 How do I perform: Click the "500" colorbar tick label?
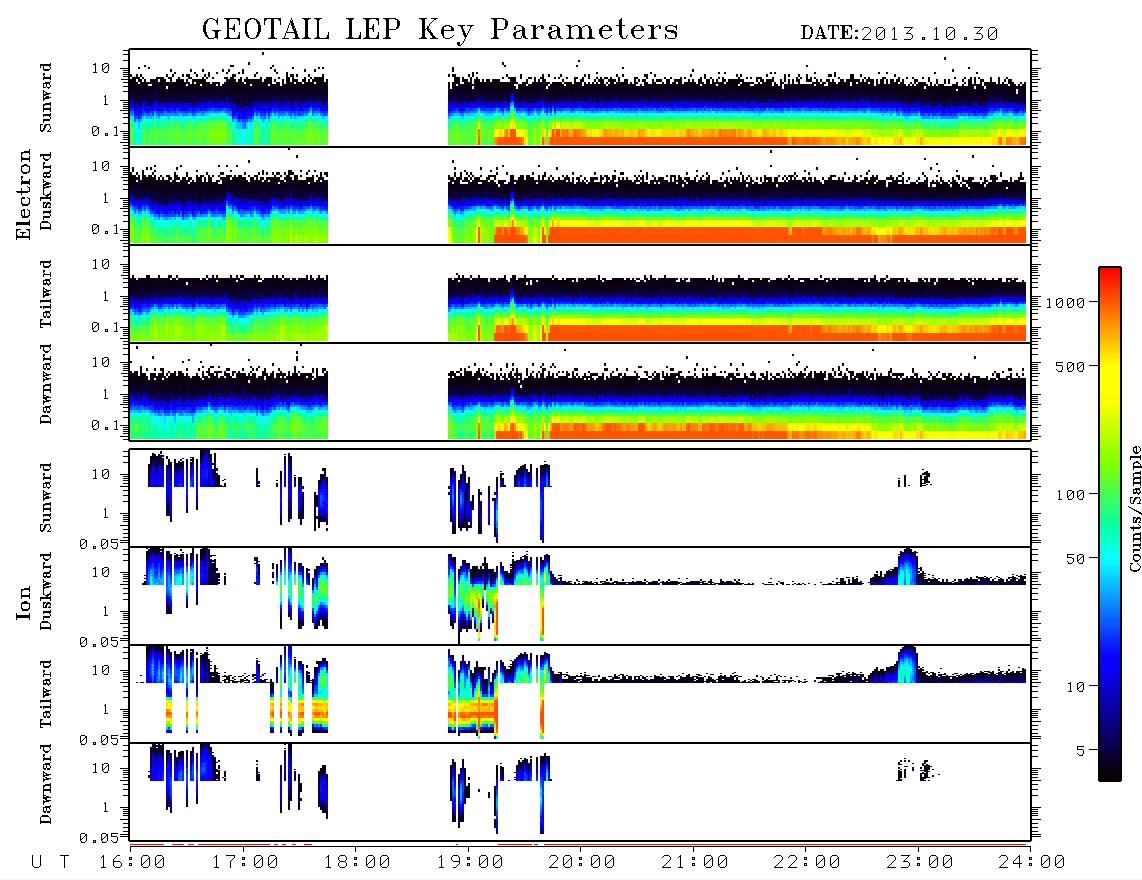click(1070, 367)
